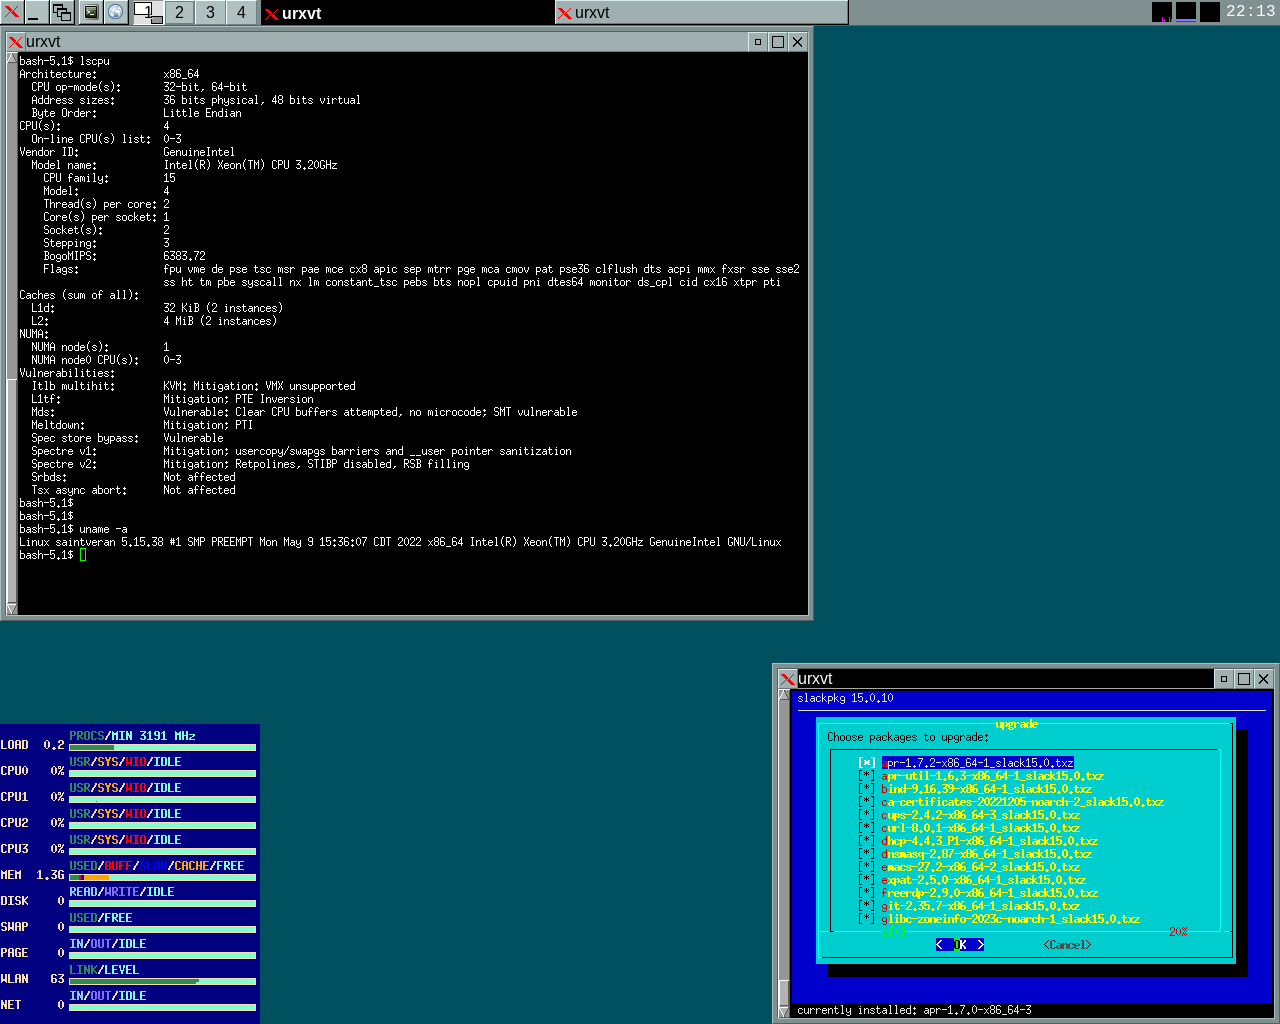
Task: Click the memory status monitor in tray
Action: (x=1186, y=12)
